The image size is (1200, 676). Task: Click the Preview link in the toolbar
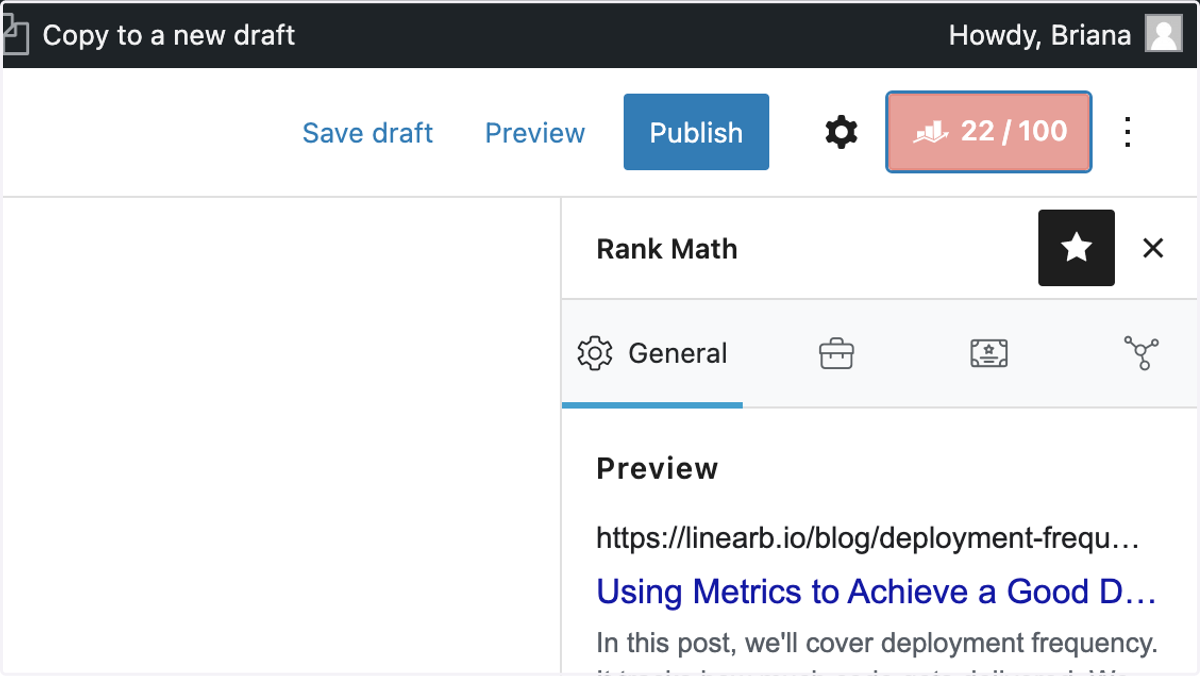535,133
